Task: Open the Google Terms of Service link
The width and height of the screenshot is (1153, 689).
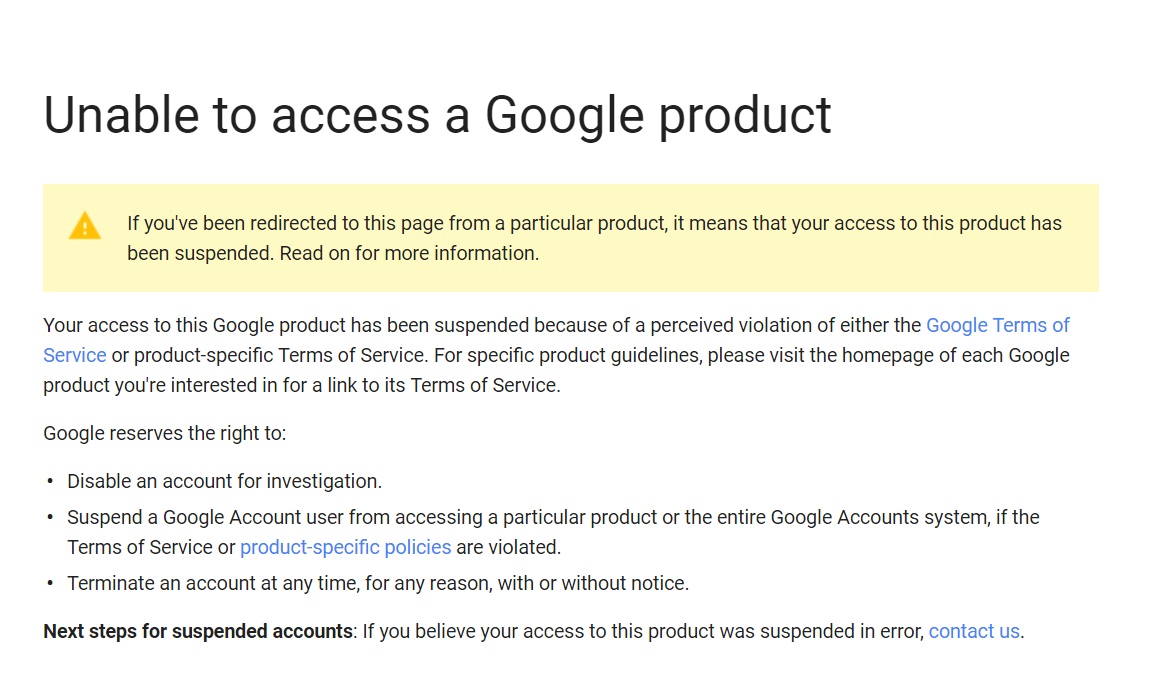Action: coord(997,325)
